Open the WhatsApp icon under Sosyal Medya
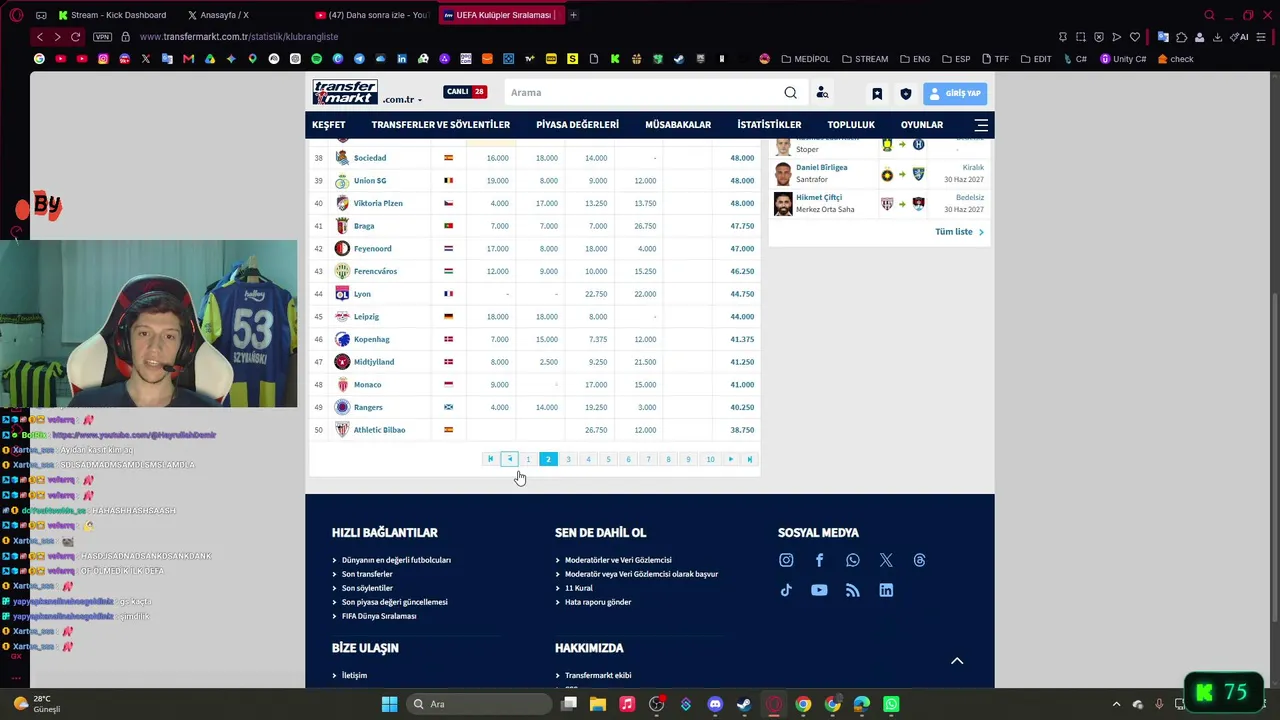The height and width of the screenshot is (720, 1280). click(x=852, y=560)
